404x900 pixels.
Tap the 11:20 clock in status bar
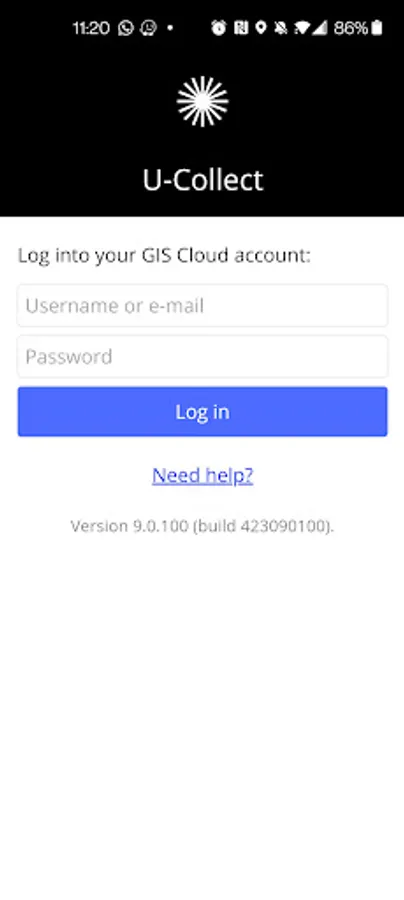click(91, 28)
